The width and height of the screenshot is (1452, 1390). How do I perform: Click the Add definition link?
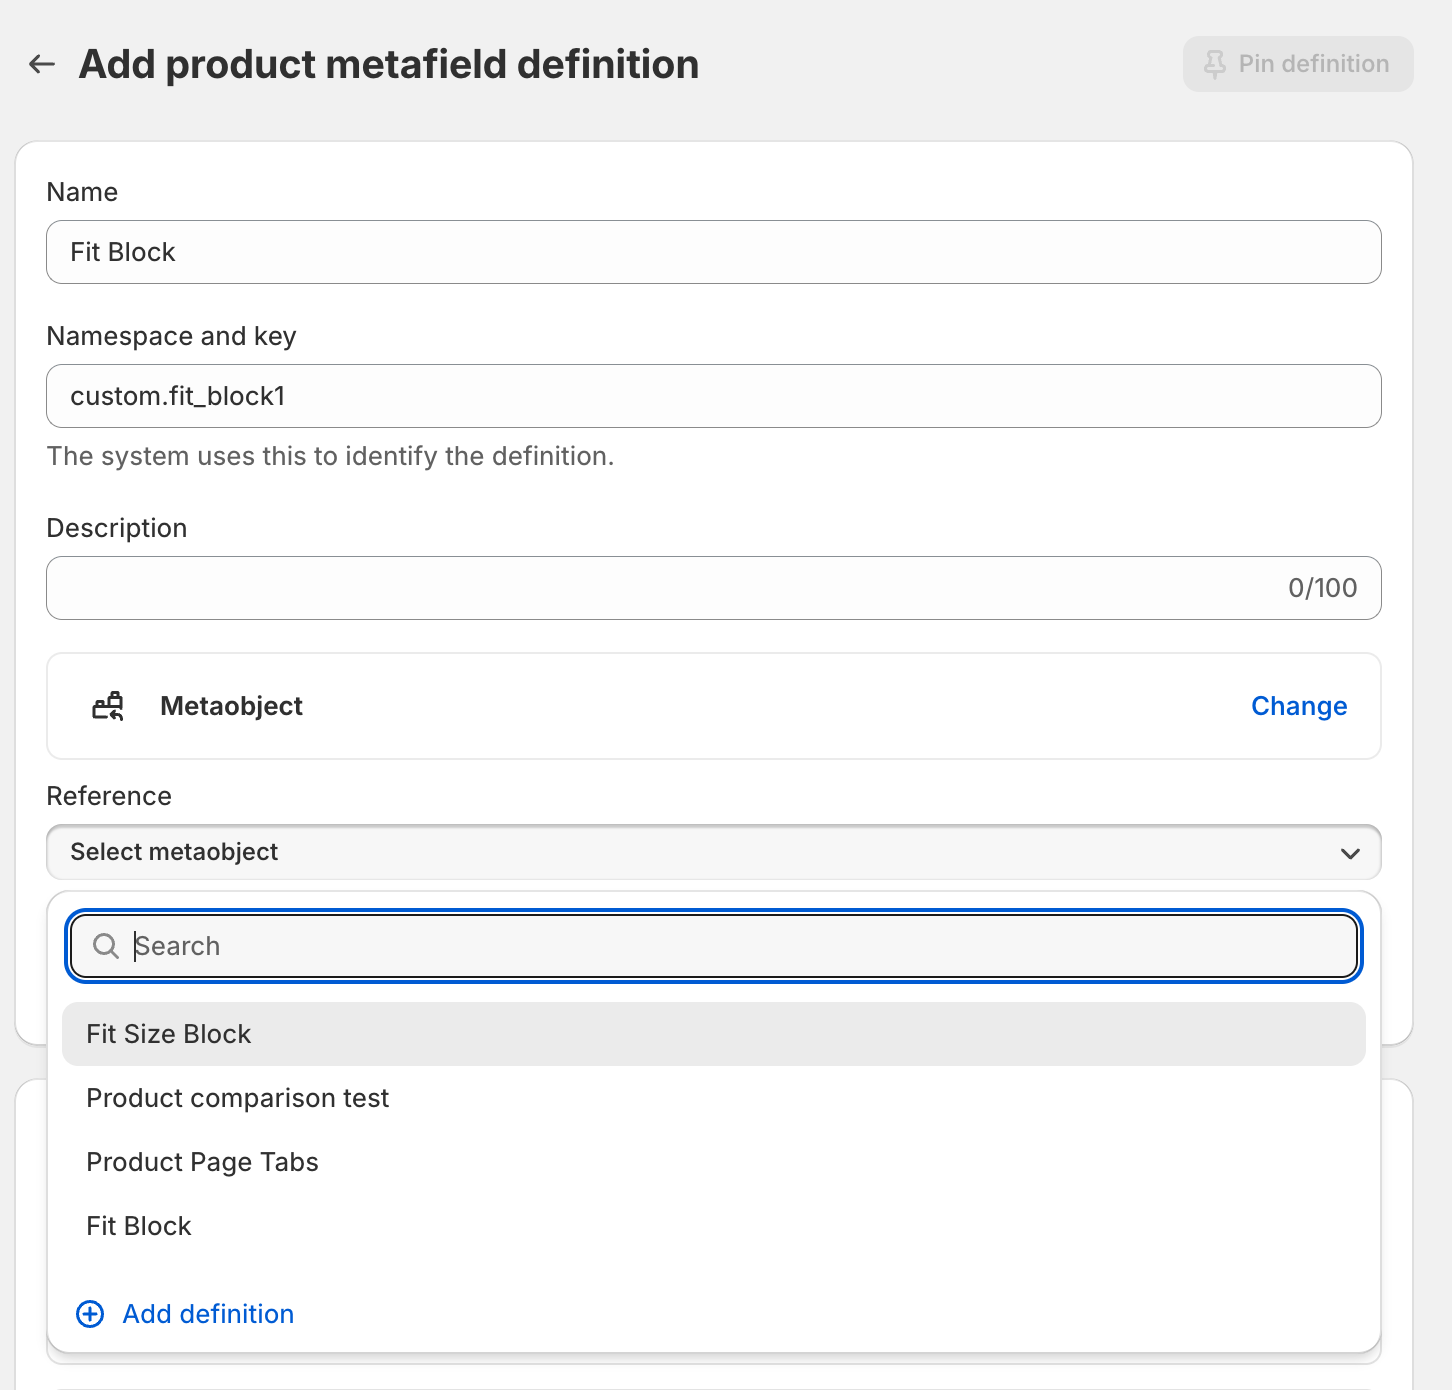point(208,1314)
